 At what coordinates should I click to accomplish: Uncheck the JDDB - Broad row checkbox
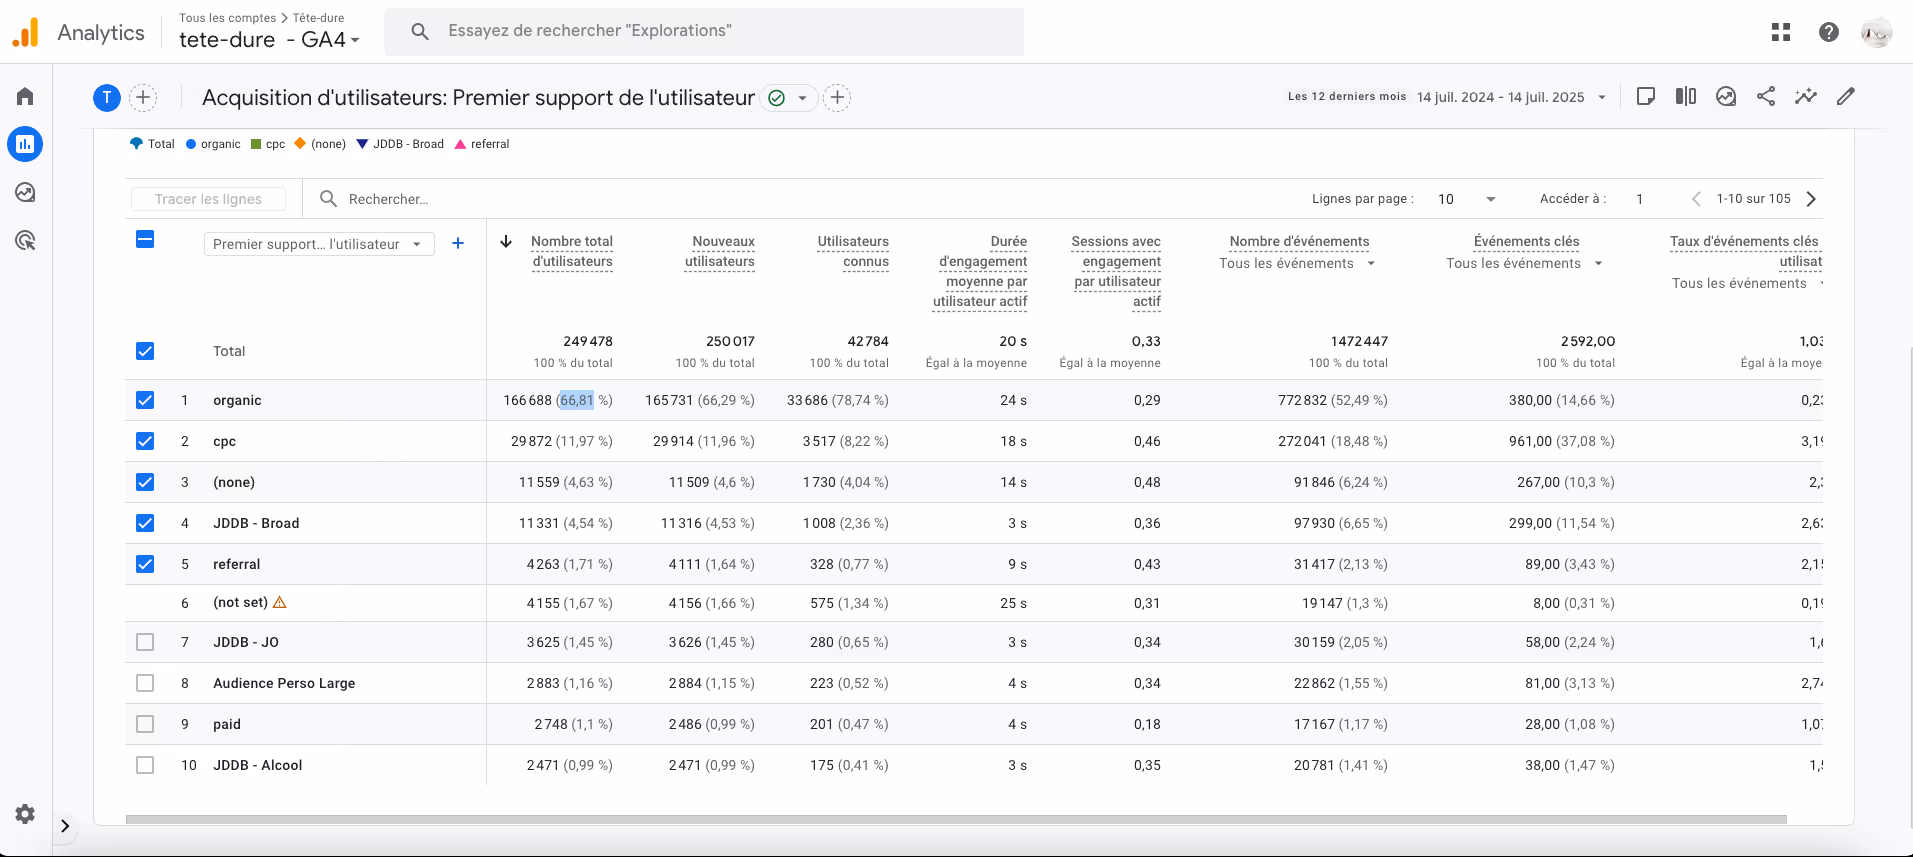point(145,523)
